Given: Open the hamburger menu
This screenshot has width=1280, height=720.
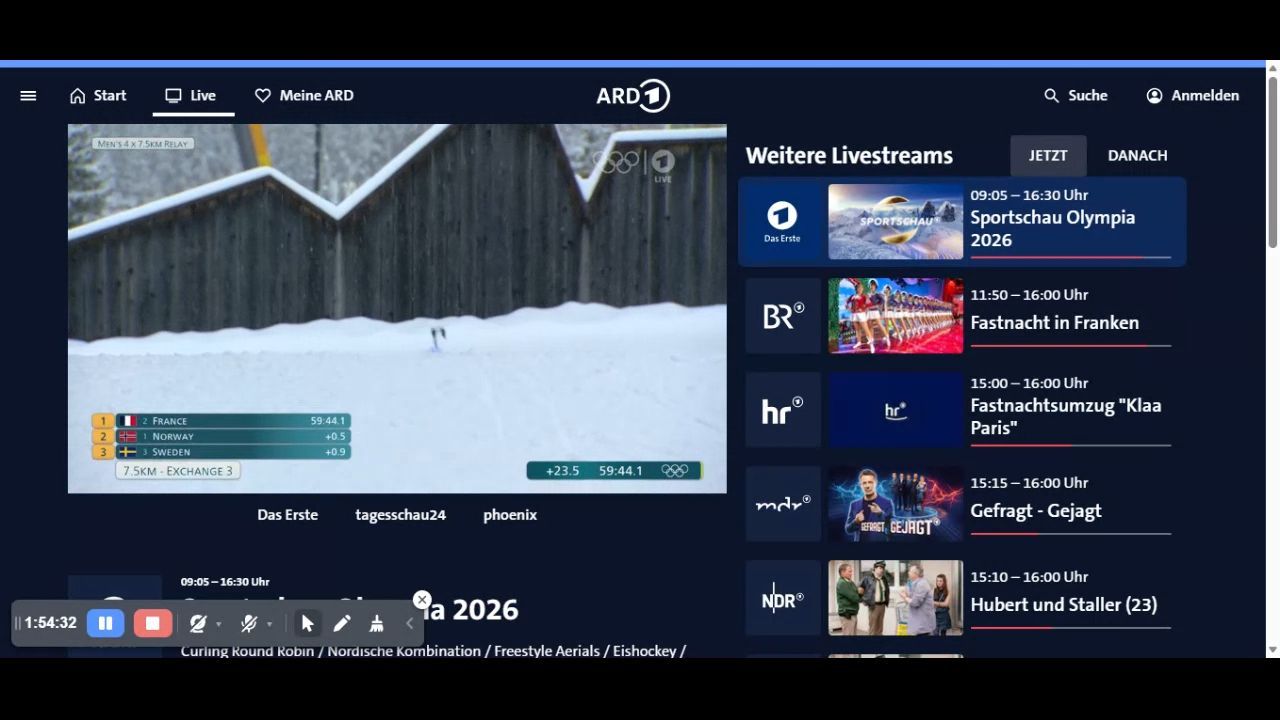Looking at the screenshot, I should [x=28, y=96].
